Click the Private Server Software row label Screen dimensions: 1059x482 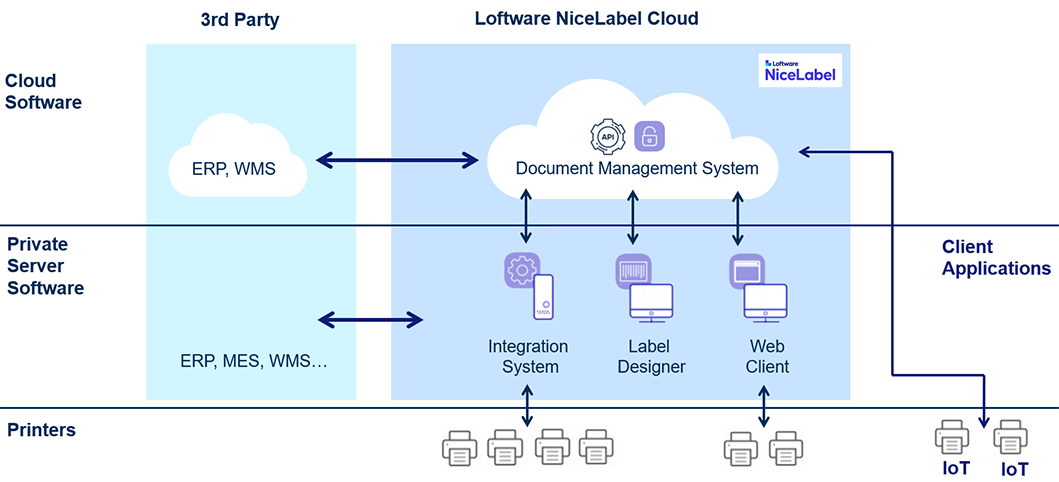[x=45, y=266]
